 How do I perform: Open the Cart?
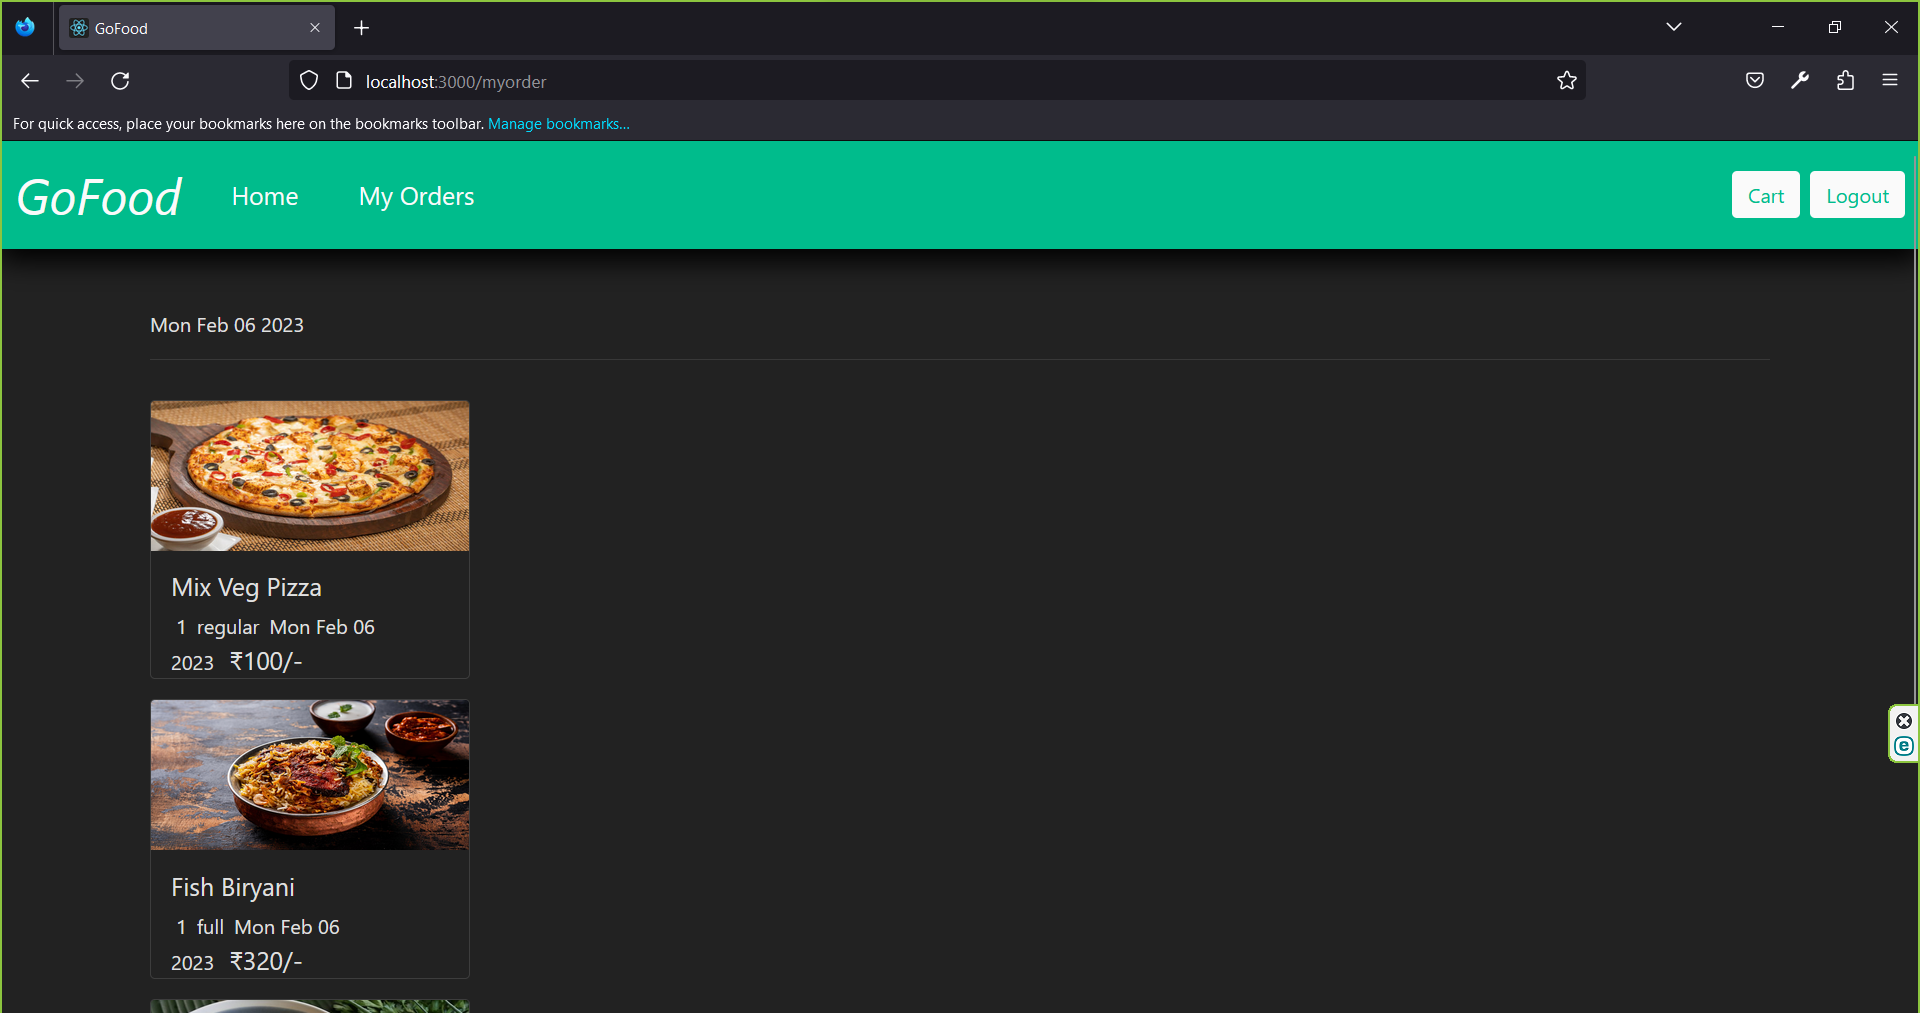pyautogui.click(x=1765, y=194)
